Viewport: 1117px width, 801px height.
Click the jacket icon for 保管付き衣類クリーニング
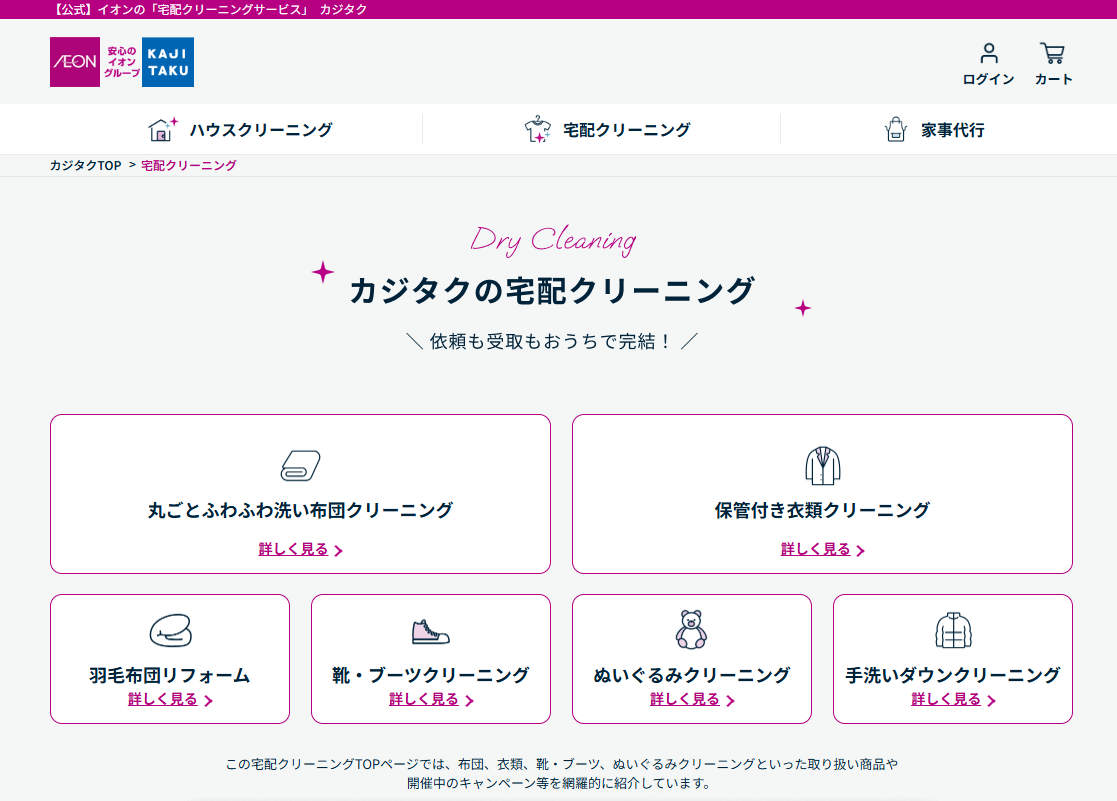(822, 465)
